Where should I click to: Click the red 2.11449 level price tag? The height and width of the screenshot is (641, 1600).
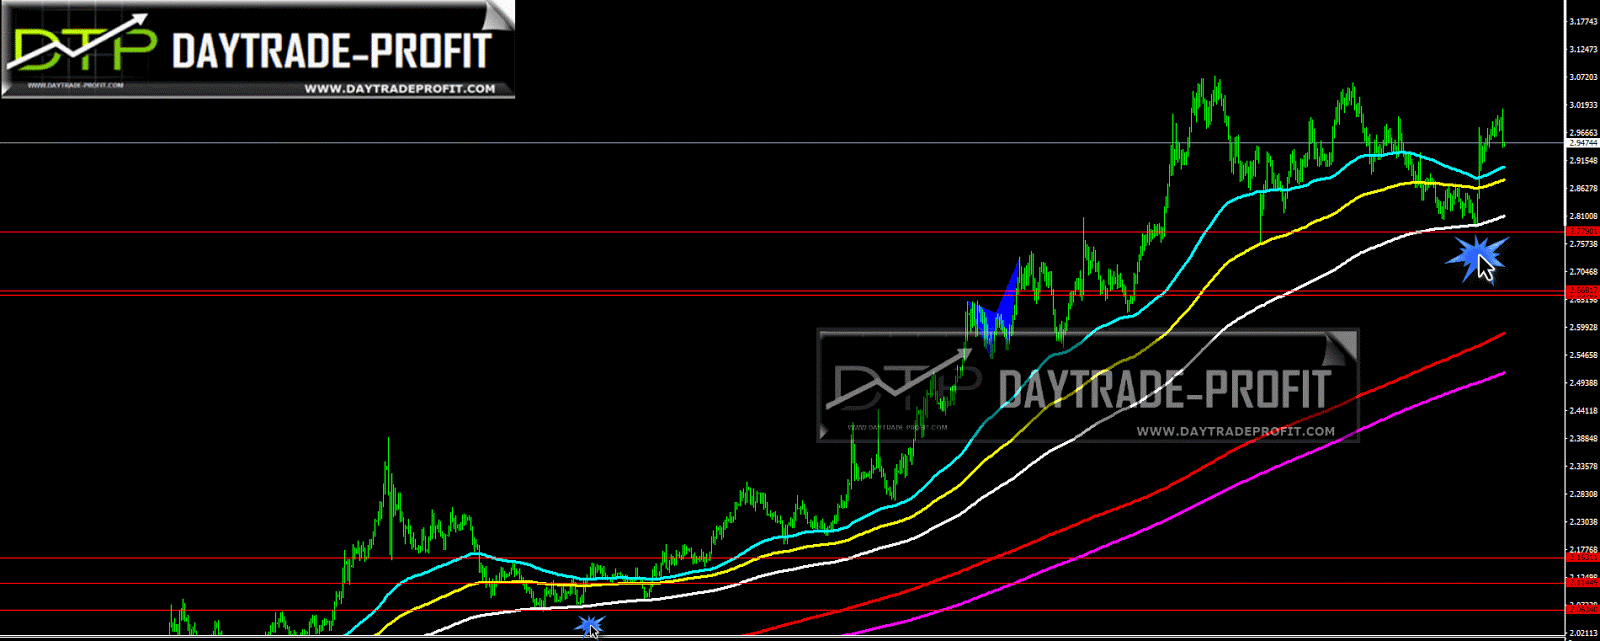tap(1583, 583)
